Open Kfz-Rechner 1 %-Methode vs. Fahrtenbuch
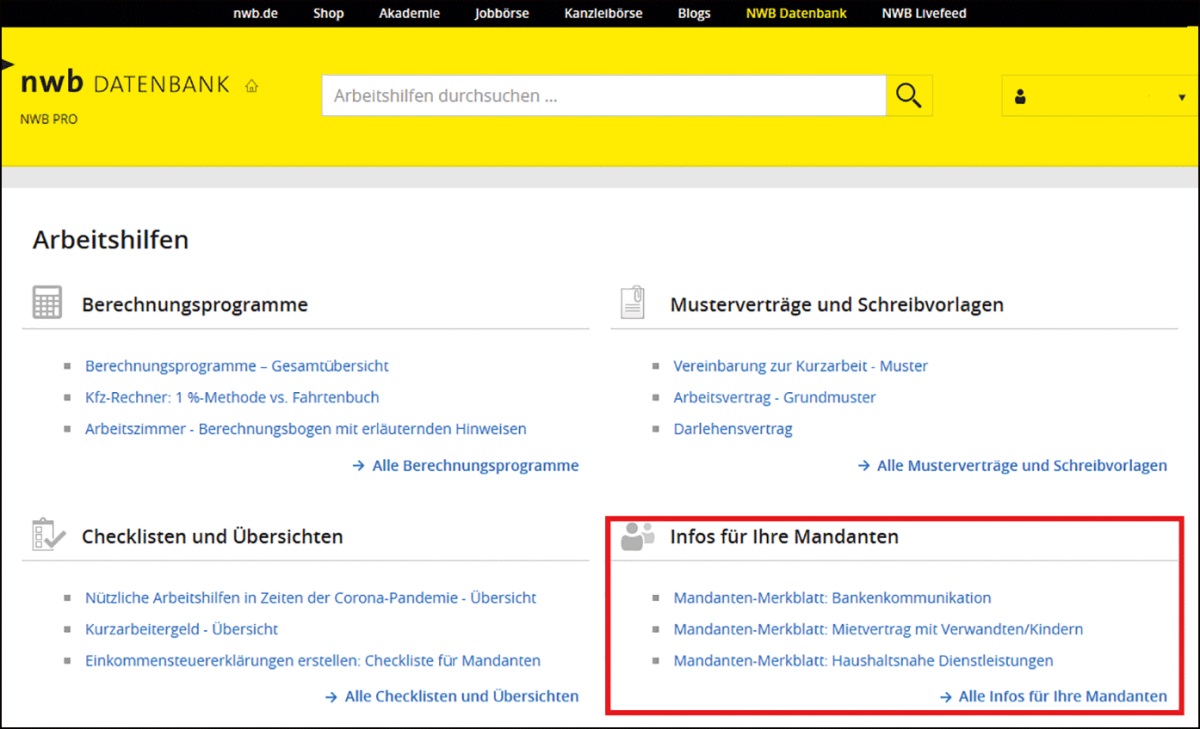The width and height of the screenshot is (1200, 729). tap(232, 397)
